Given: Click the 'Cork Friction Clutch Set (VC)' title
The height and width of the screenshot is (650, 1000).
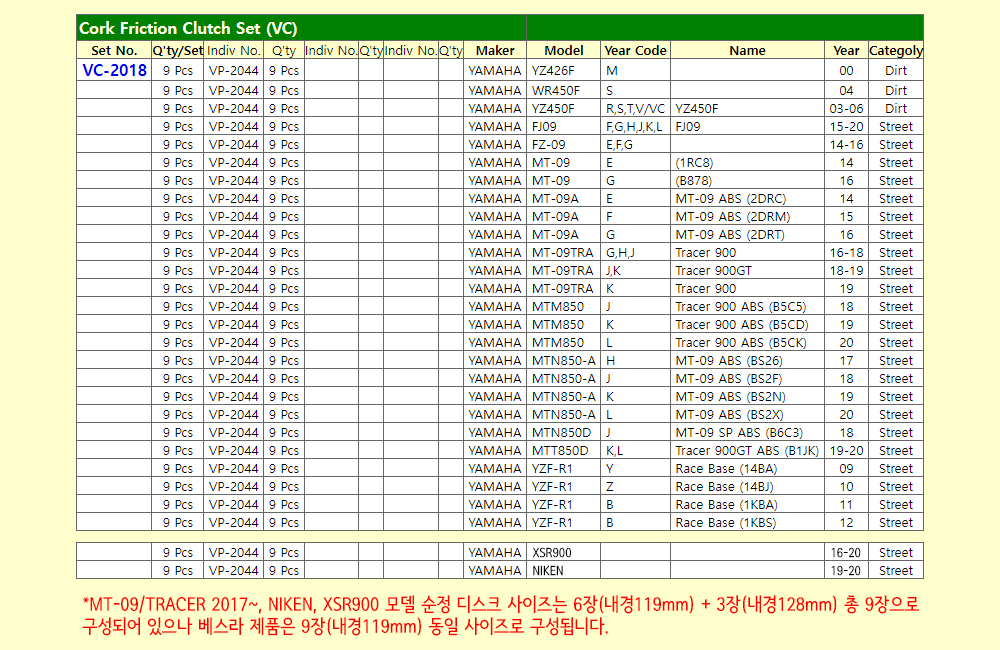Looking at the screenshot, I should tap(188, 29).
